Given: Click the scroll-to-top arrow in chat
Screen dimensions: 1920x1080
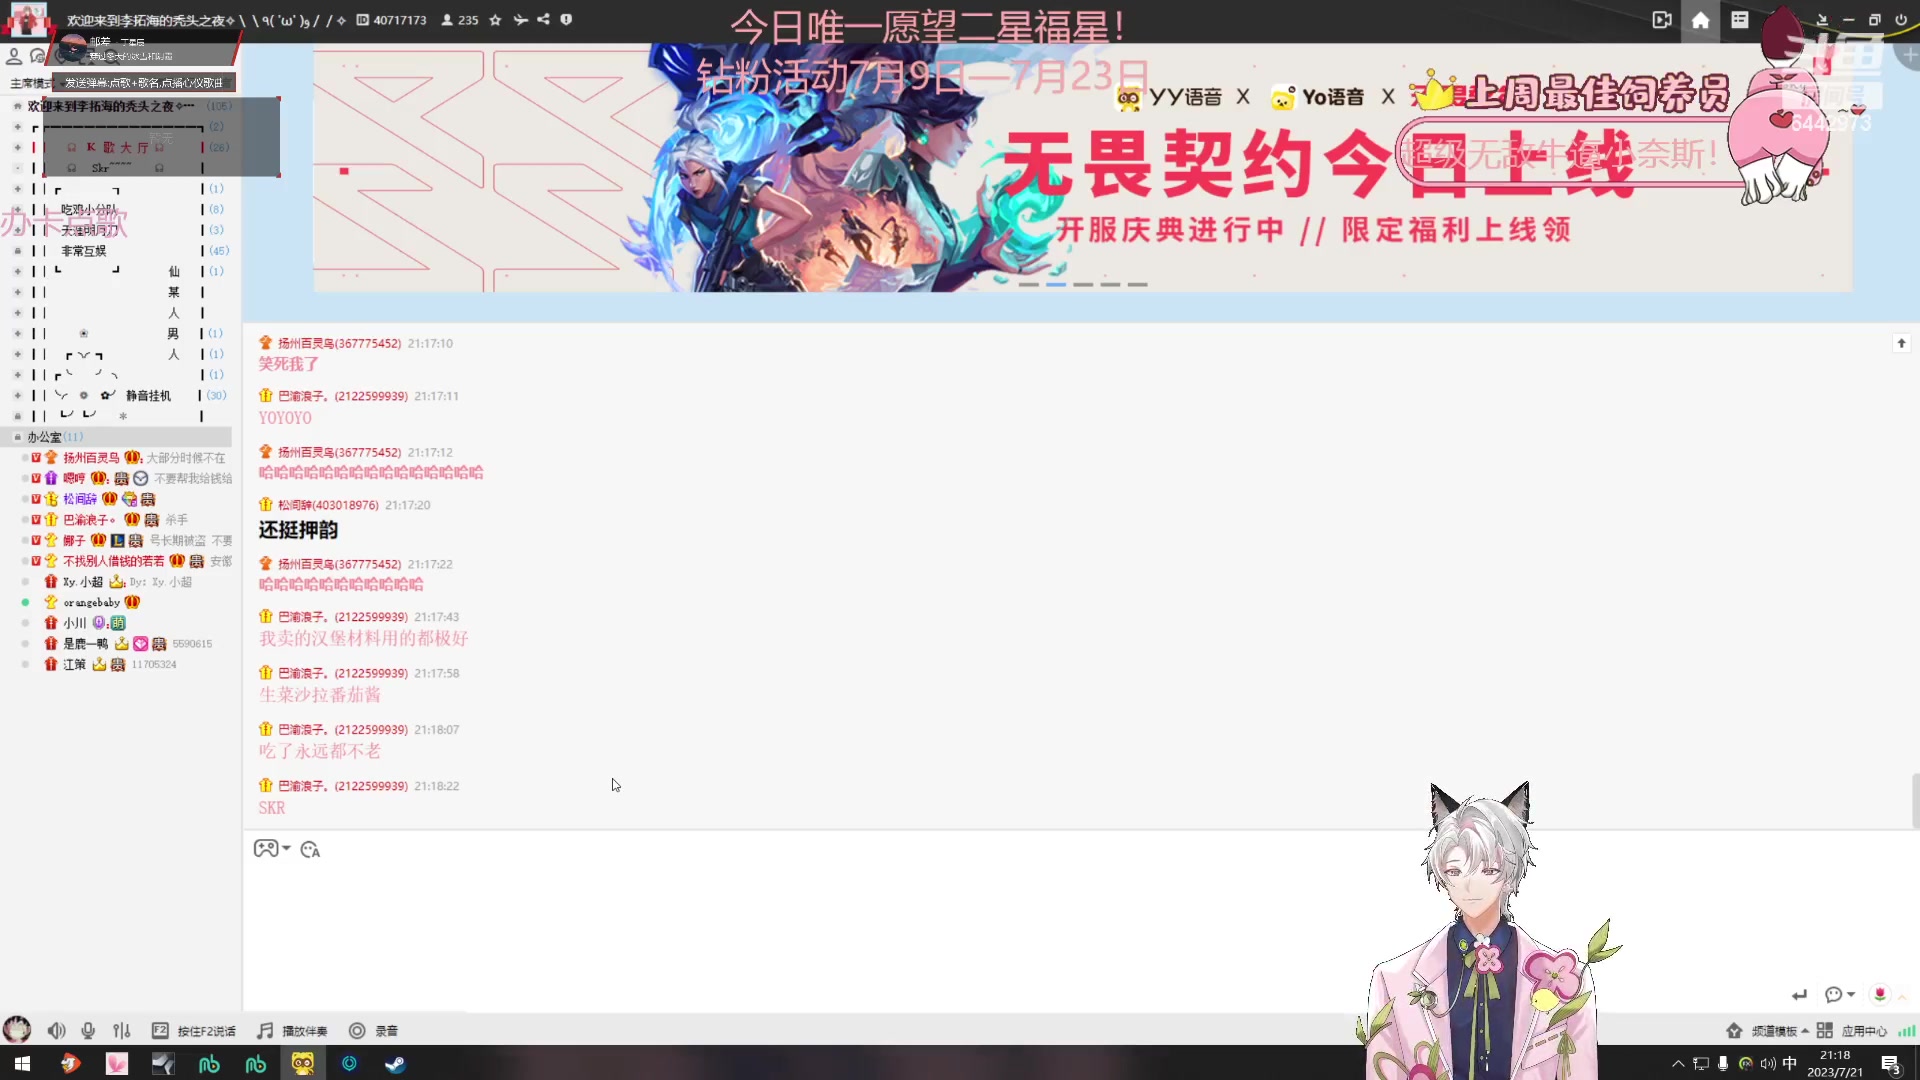Looking at the screenshot, I should click(1902, 343).
